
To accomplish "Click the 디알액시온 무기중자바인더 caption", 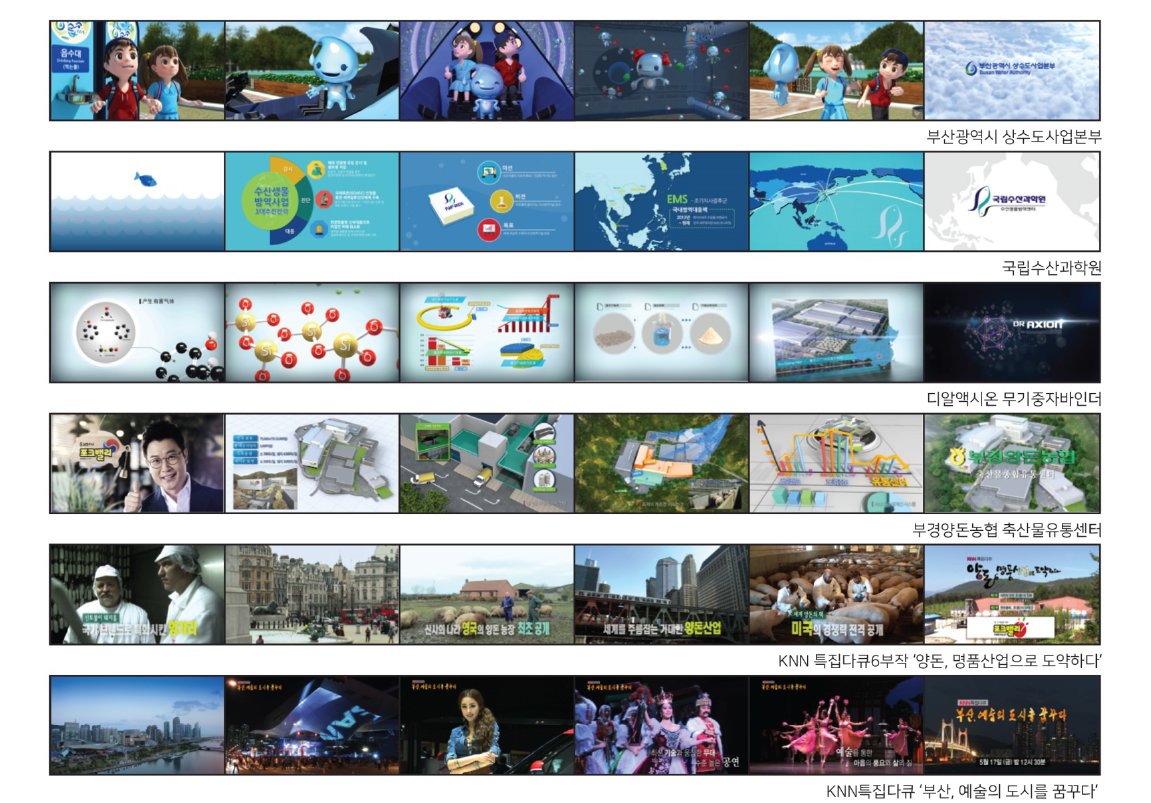I will 1014,399.
